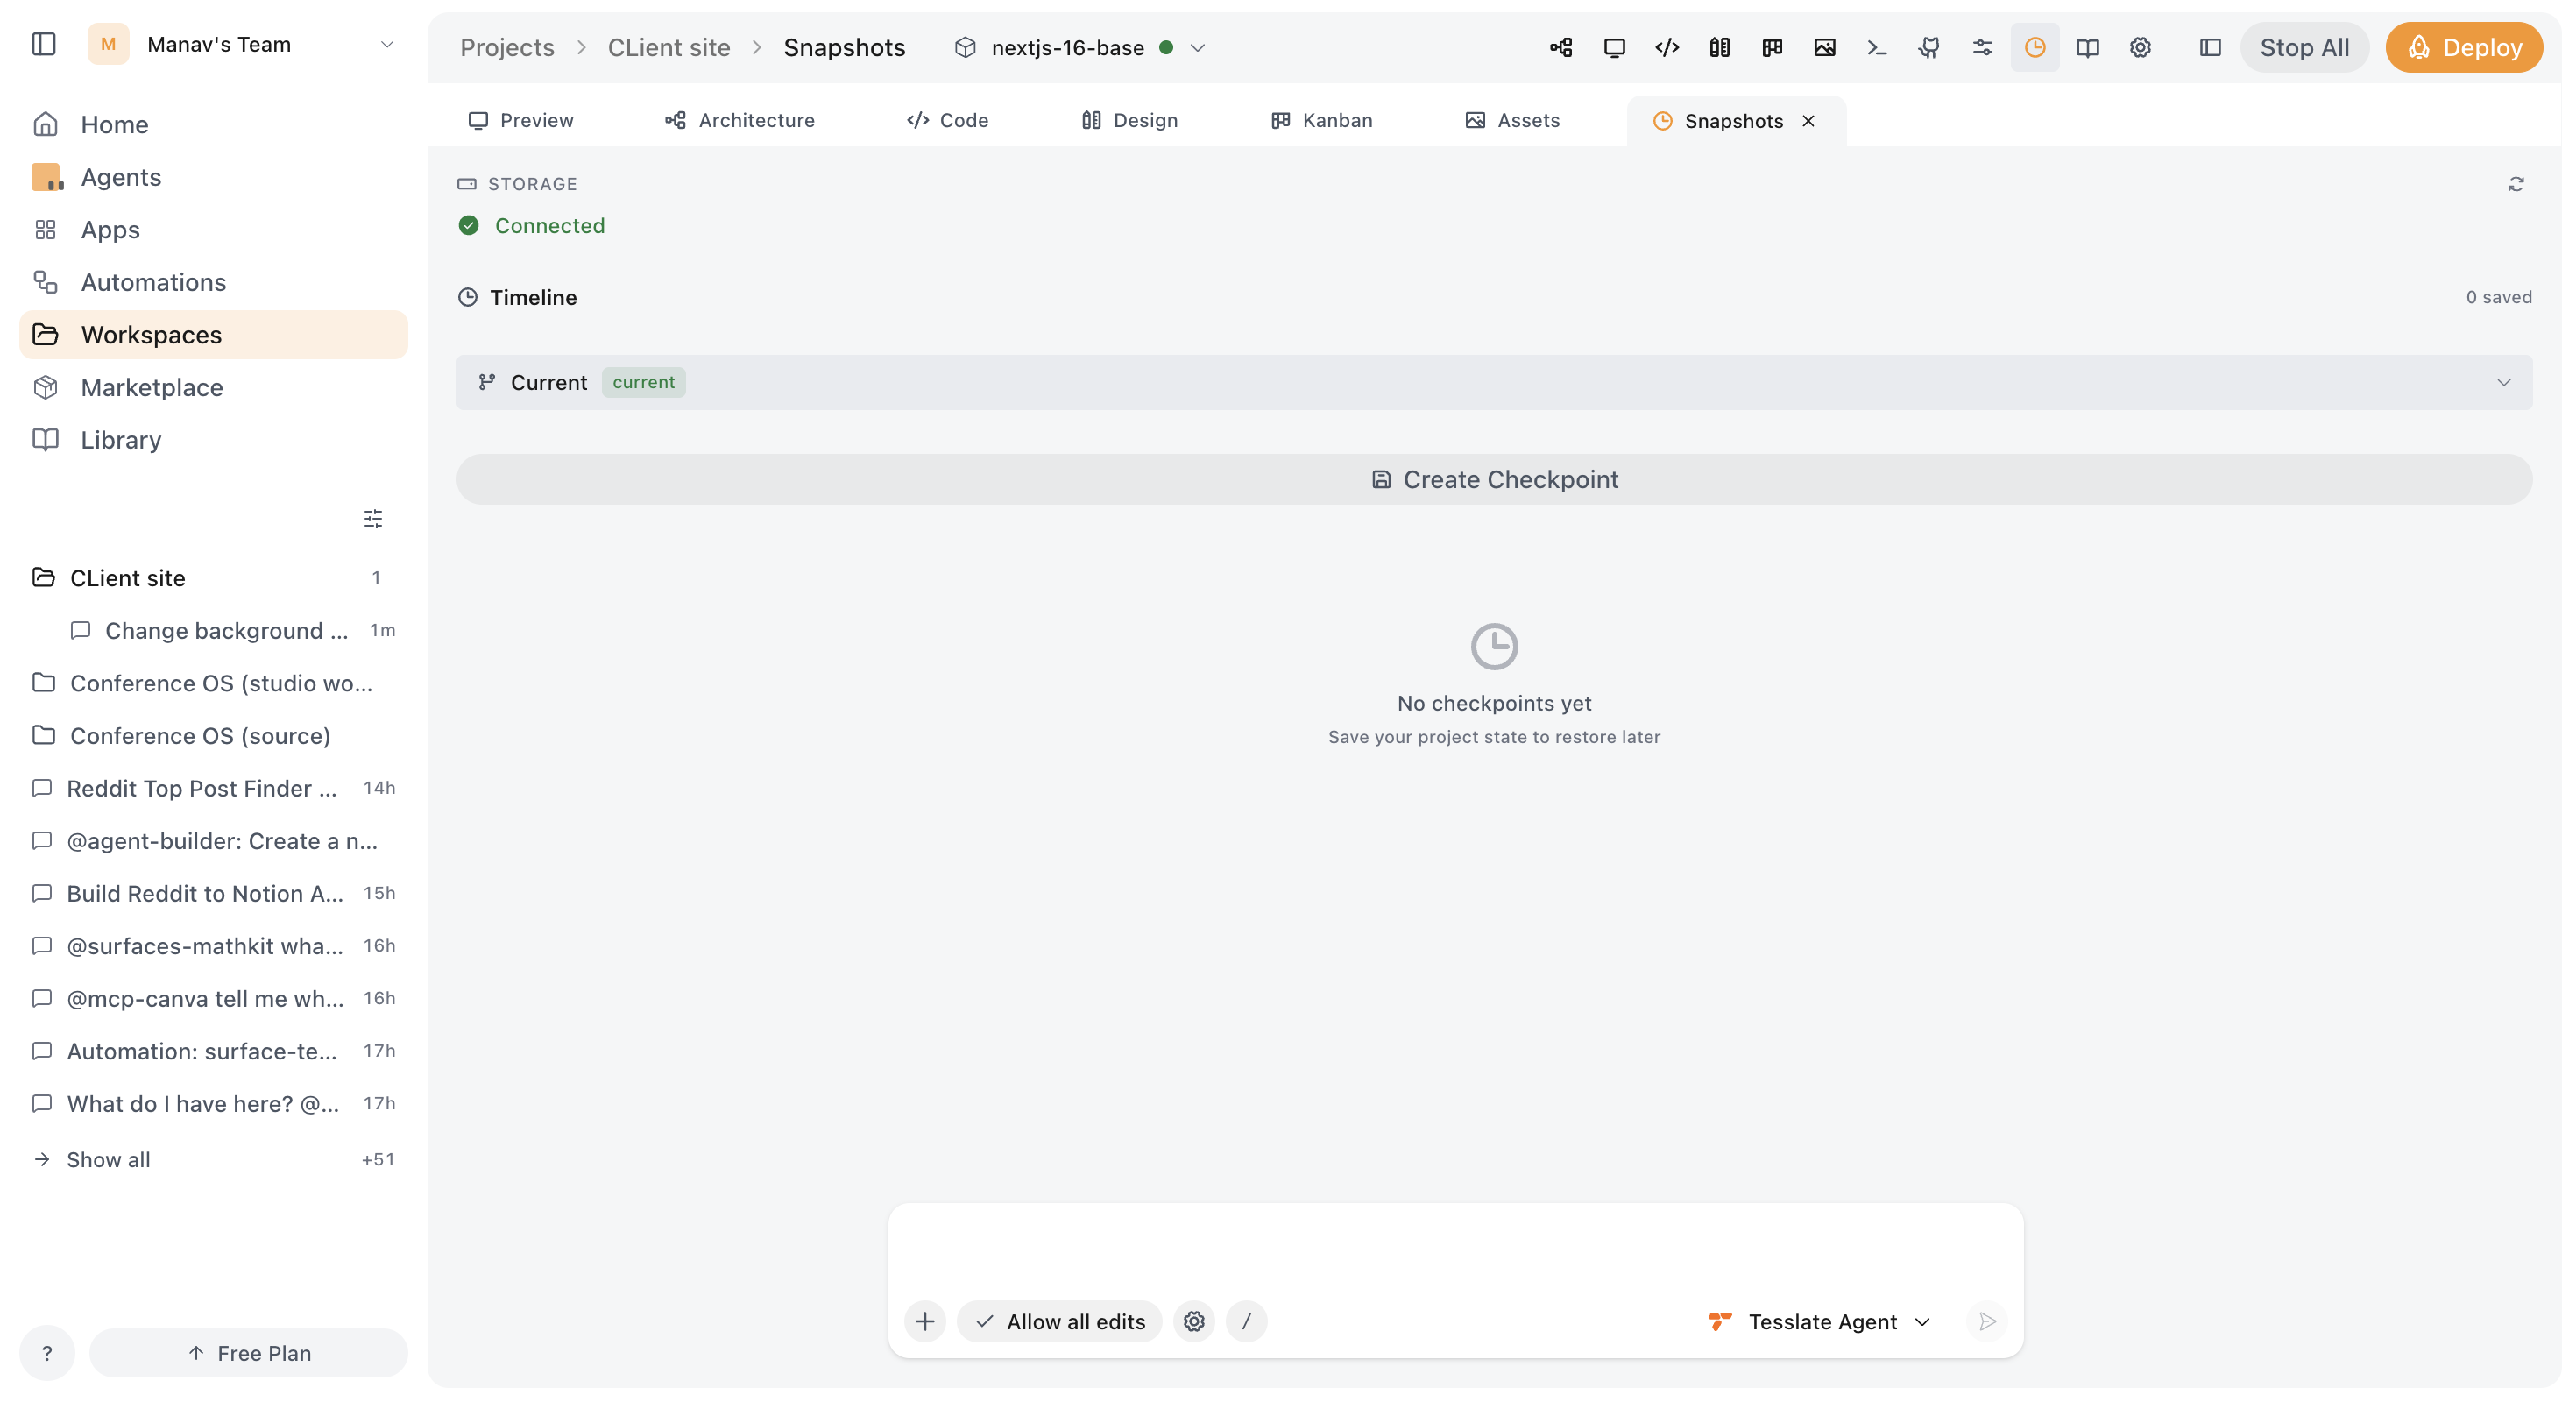Viewport: 2576px width, 1402px height.
Task: Expand the Current timeline row chevron
Action: pyautogui.click(x=2503, y=382)
